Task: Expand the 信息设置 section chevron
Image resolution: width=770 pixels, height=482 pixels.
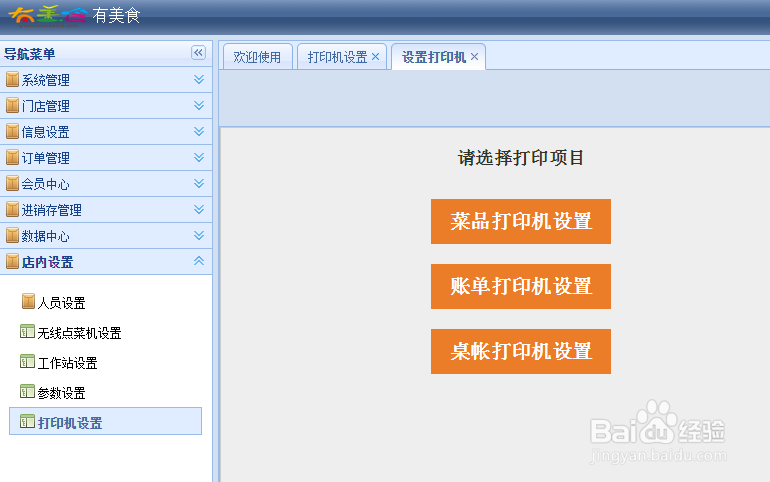Action: [x=199, y=132]
